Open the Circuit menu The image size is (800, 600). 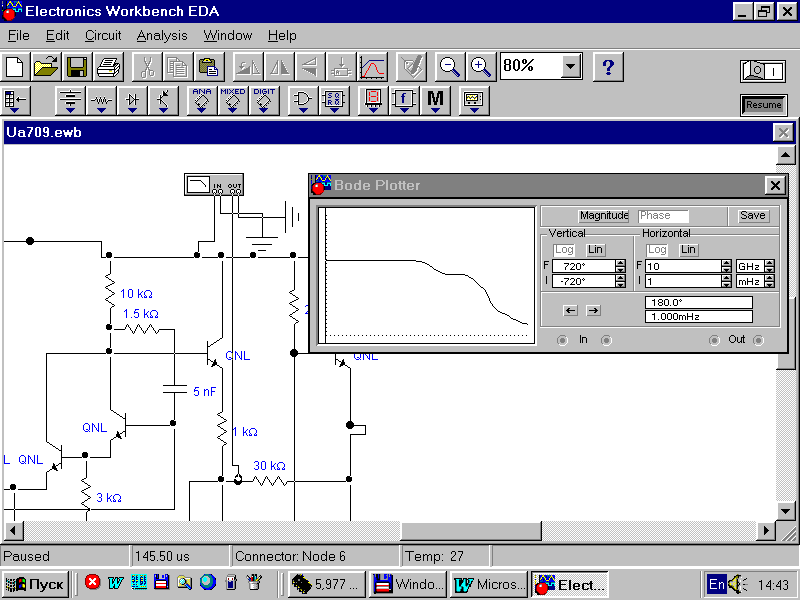point(103,36)
